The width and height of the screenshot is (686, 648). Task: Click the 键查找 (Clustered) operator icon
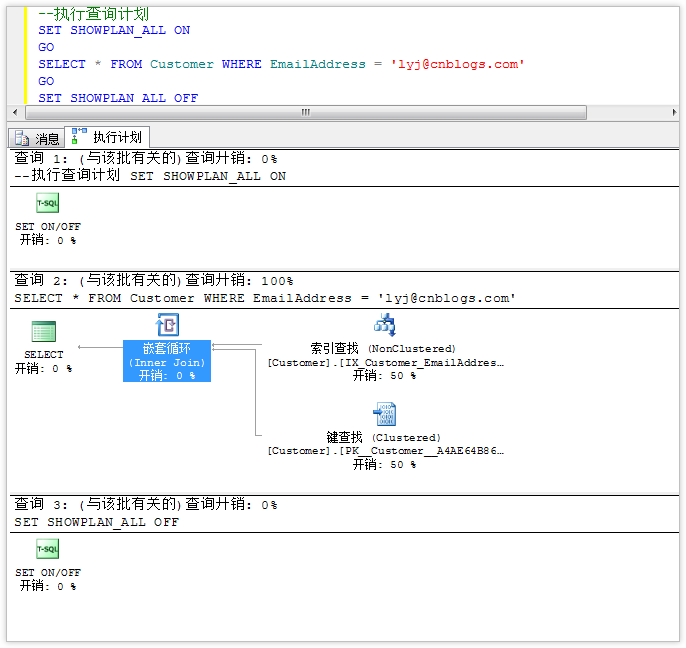(384, 413)
